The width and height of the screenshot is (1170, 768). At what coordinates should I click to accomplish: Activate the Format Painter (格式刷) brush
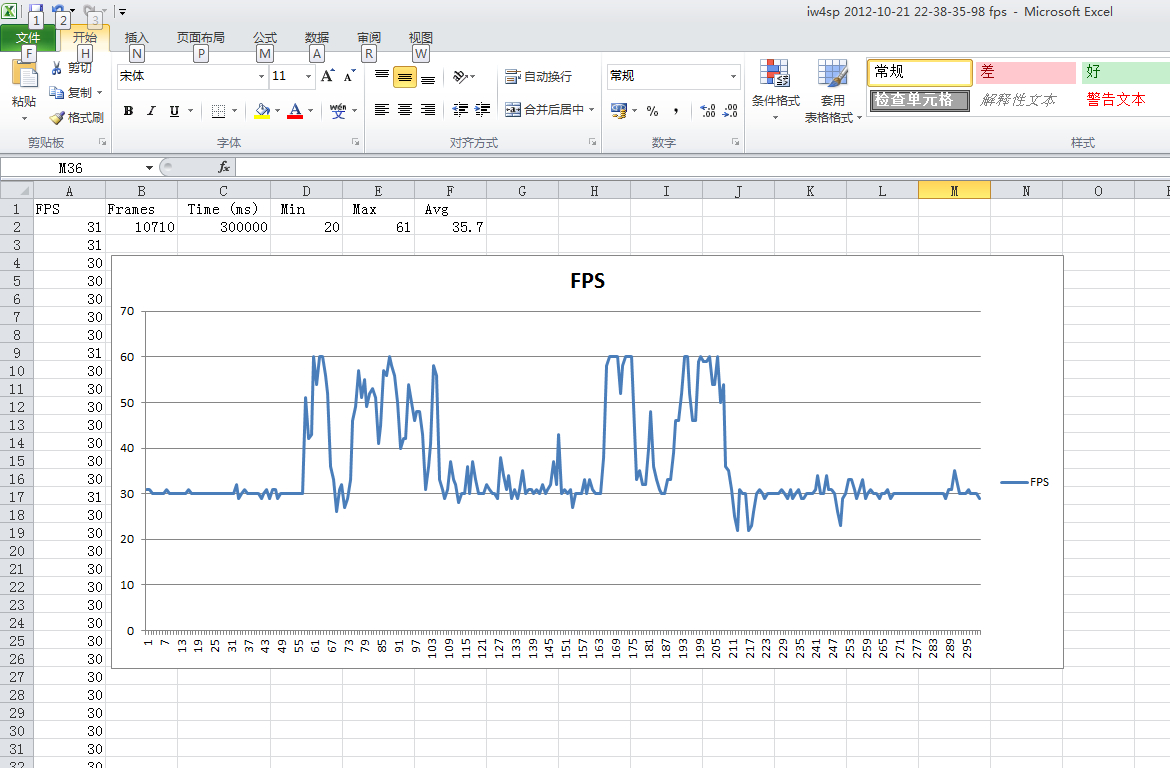point(76,117)
